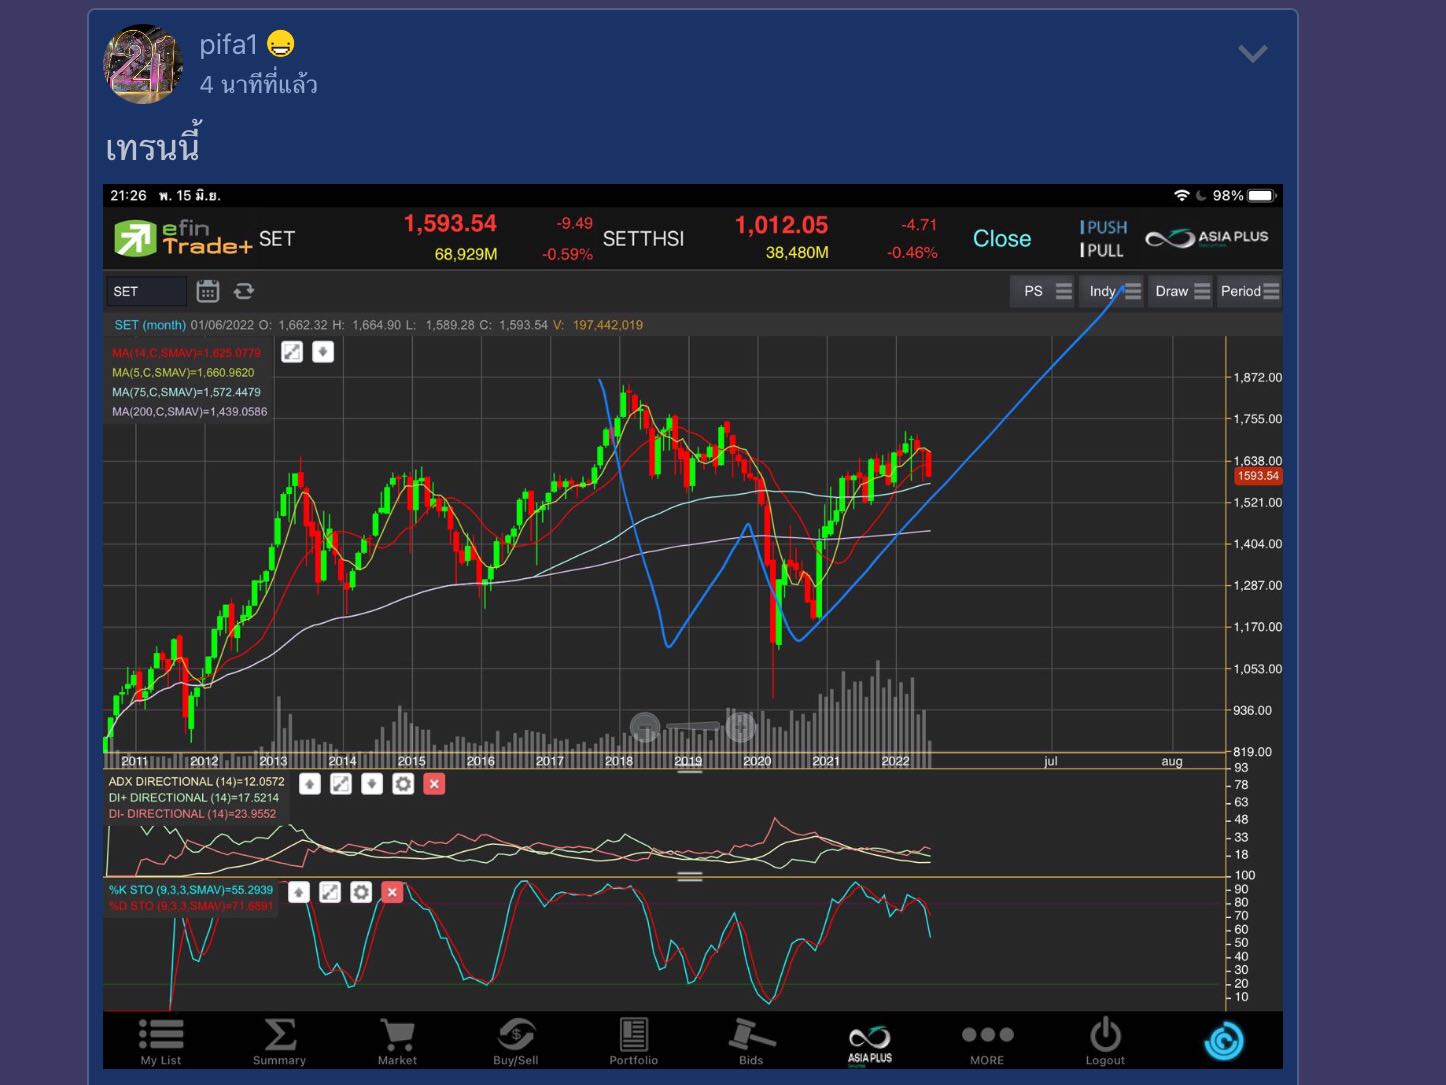Expand the Indy indicators menu
The width and height of the screenshot is (1446, 1085).
[1113, 291]
